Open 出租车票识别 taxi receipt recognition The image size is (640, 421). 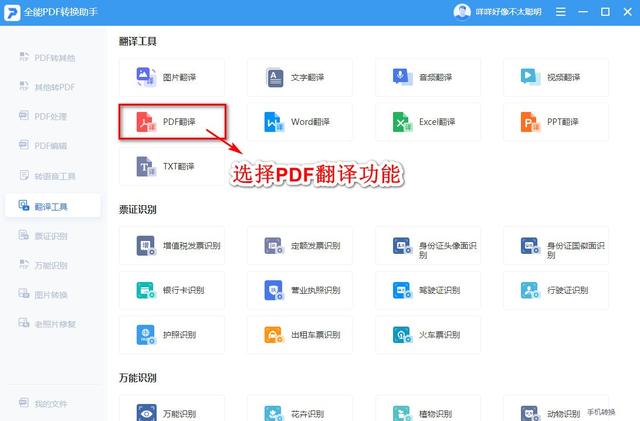(x=300, y=335)
